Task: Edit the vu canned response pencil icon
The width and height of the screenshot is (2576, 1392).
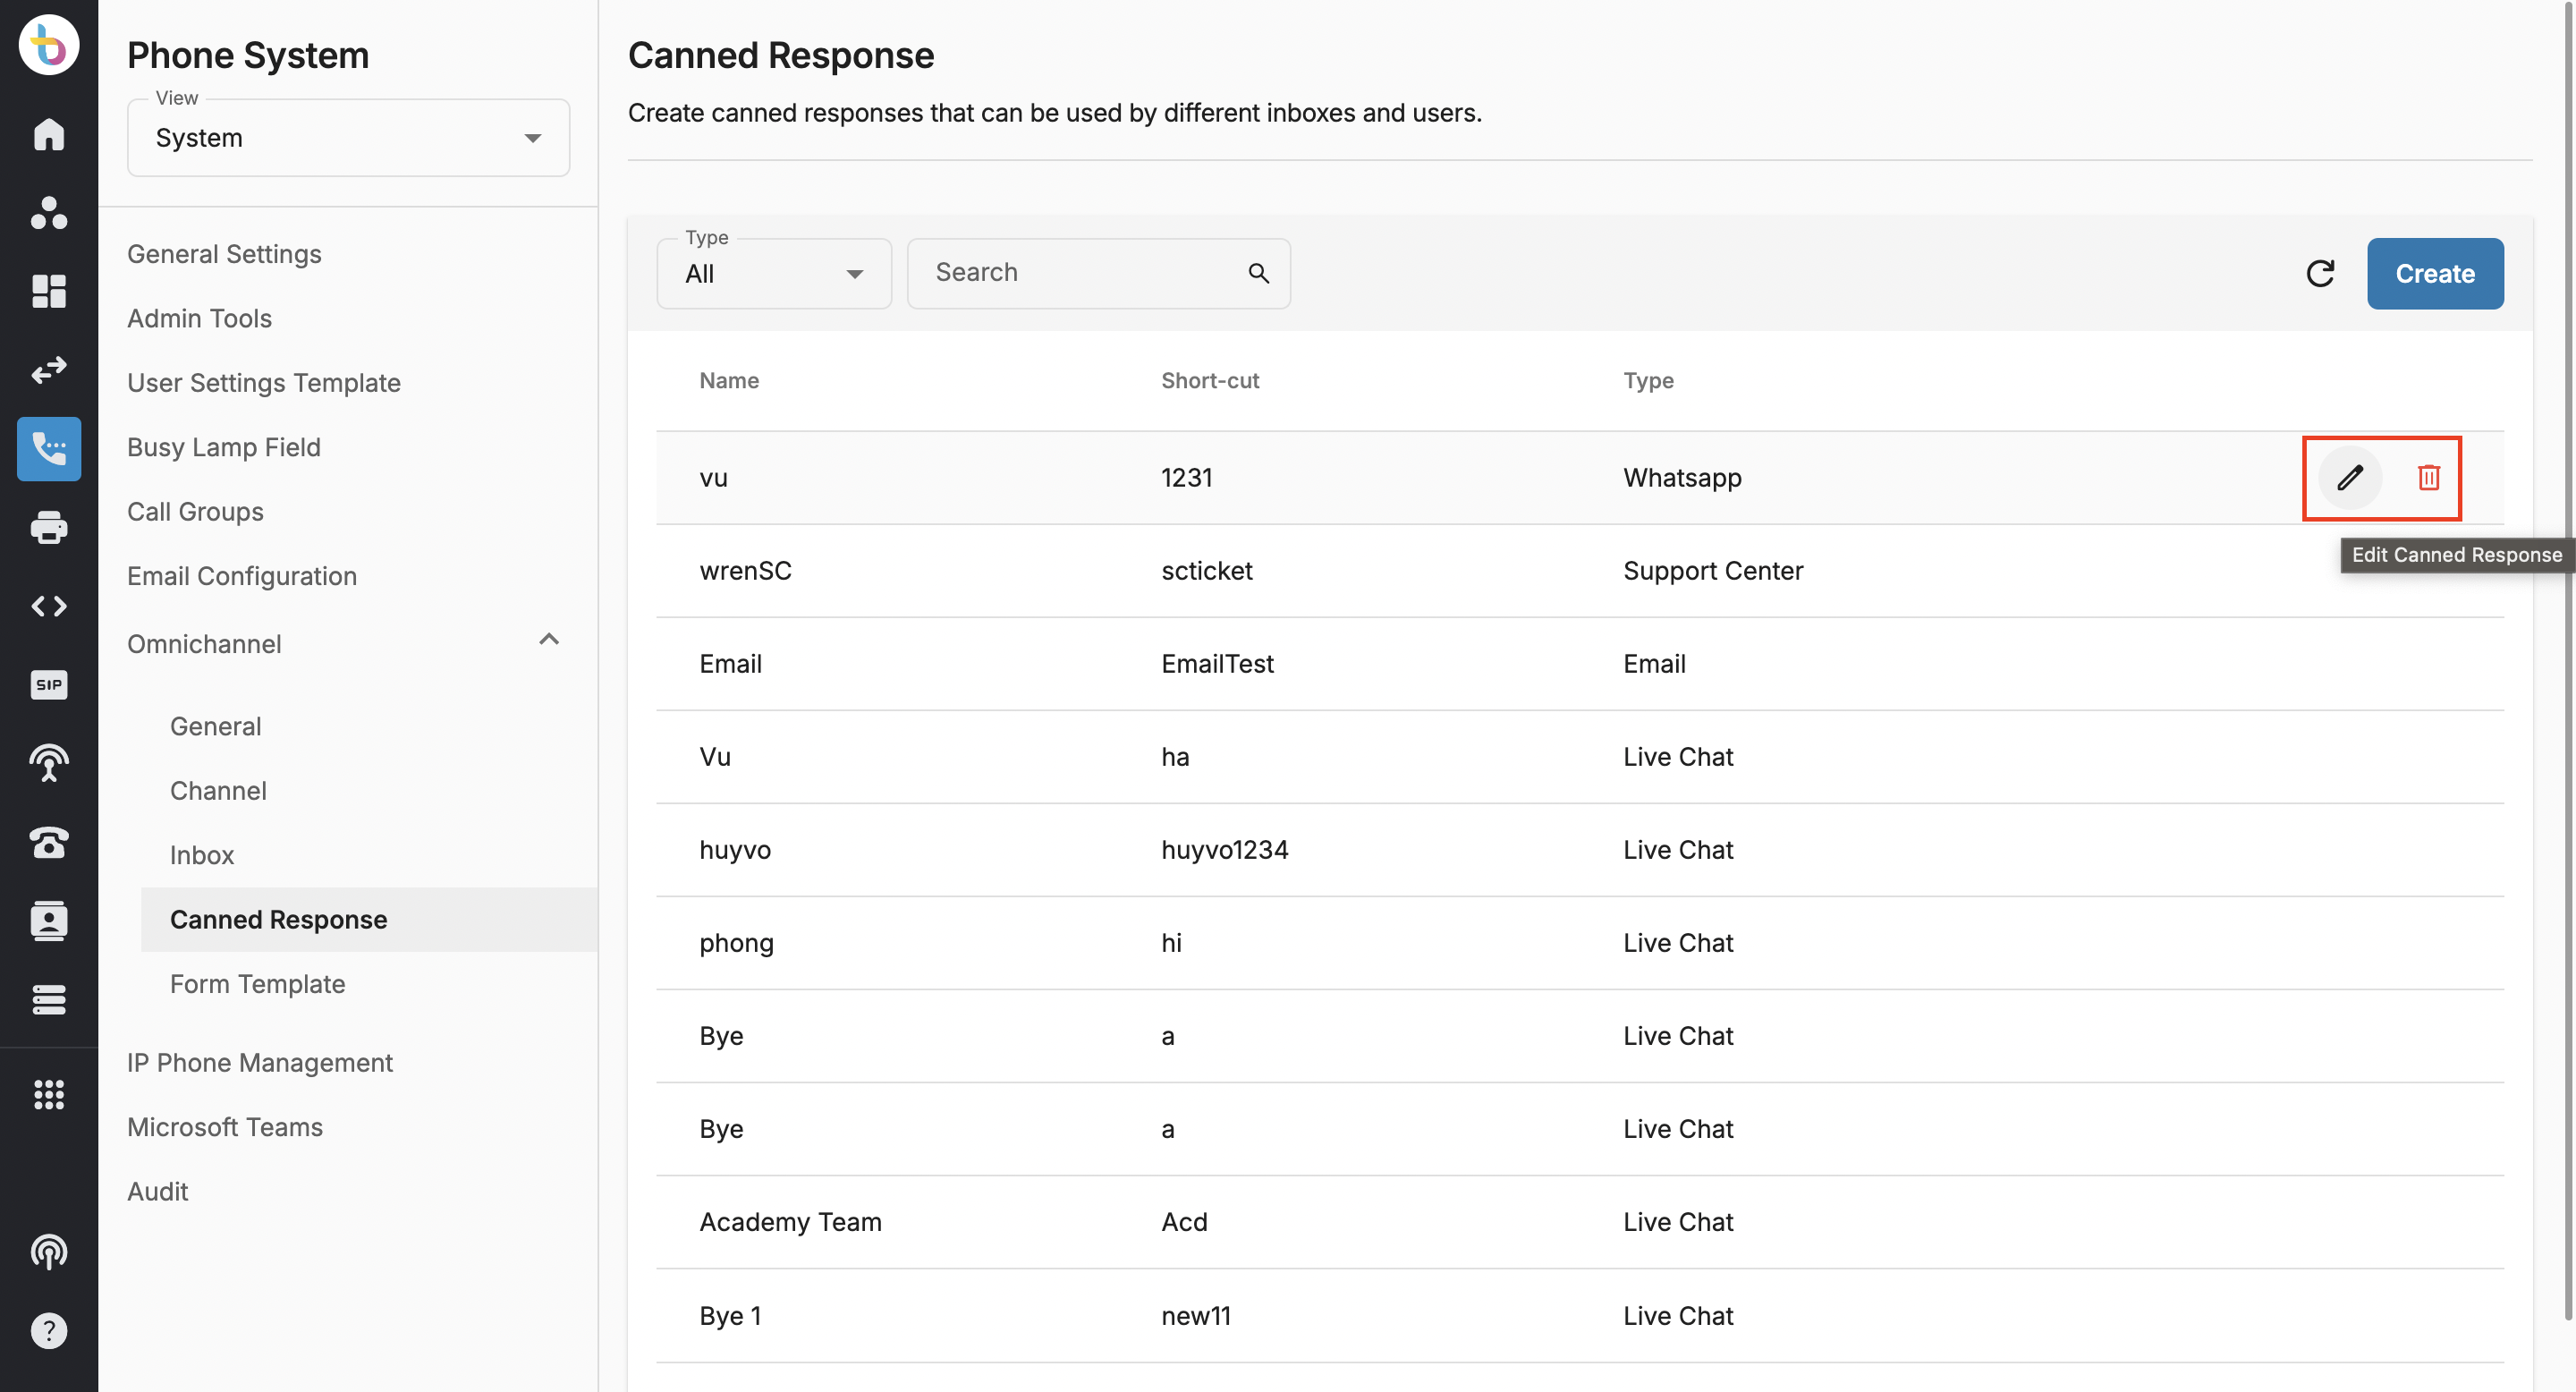Action: pyautogui.click(x=2349, y=478)
